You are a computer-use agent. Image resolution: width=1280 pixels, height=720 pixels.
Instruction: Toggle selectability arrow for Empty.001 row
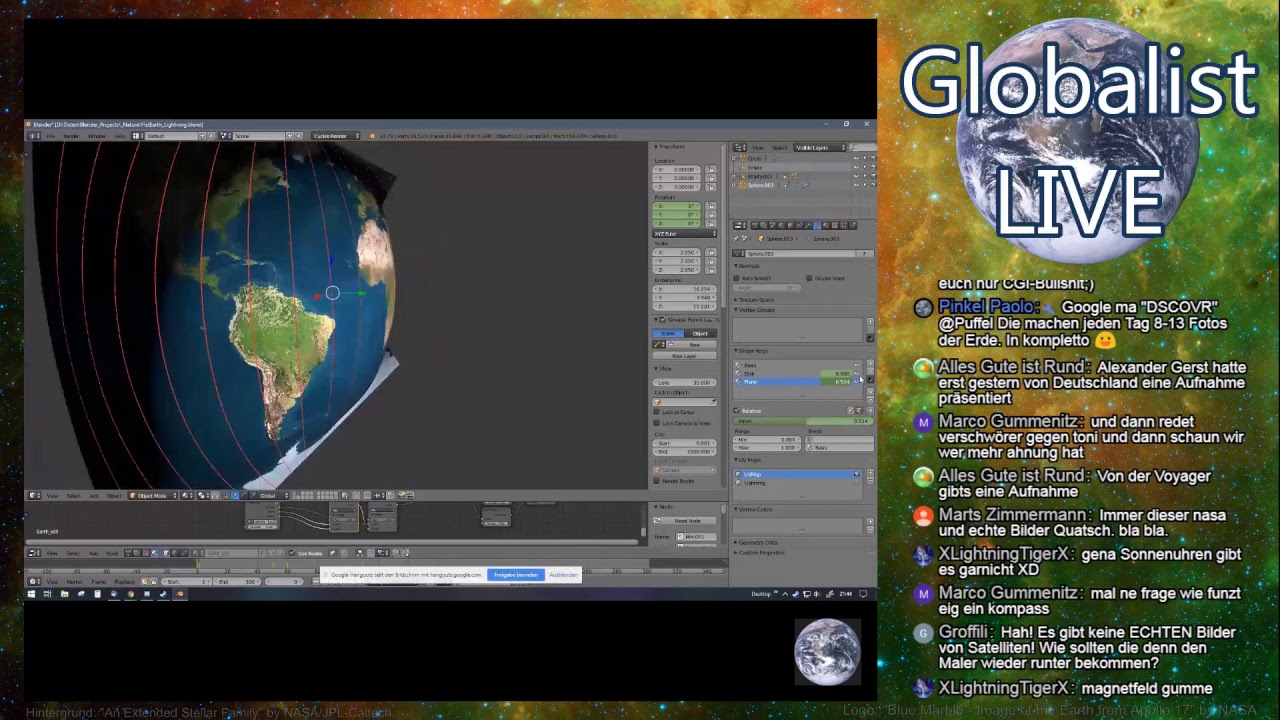(865, 176)
